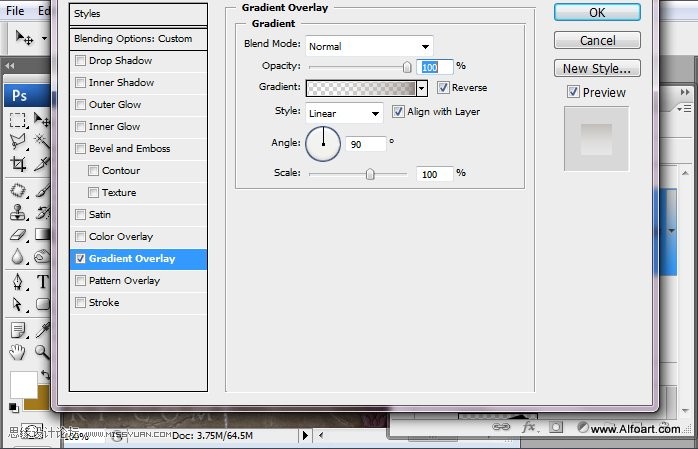
Task: Select the Eyedropper tool
Action: point(42,331)
